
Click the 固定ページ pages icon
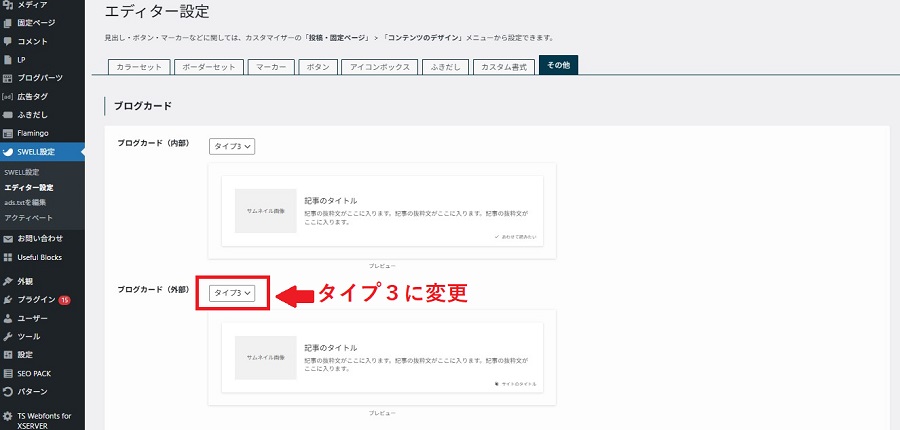[7, 23]
